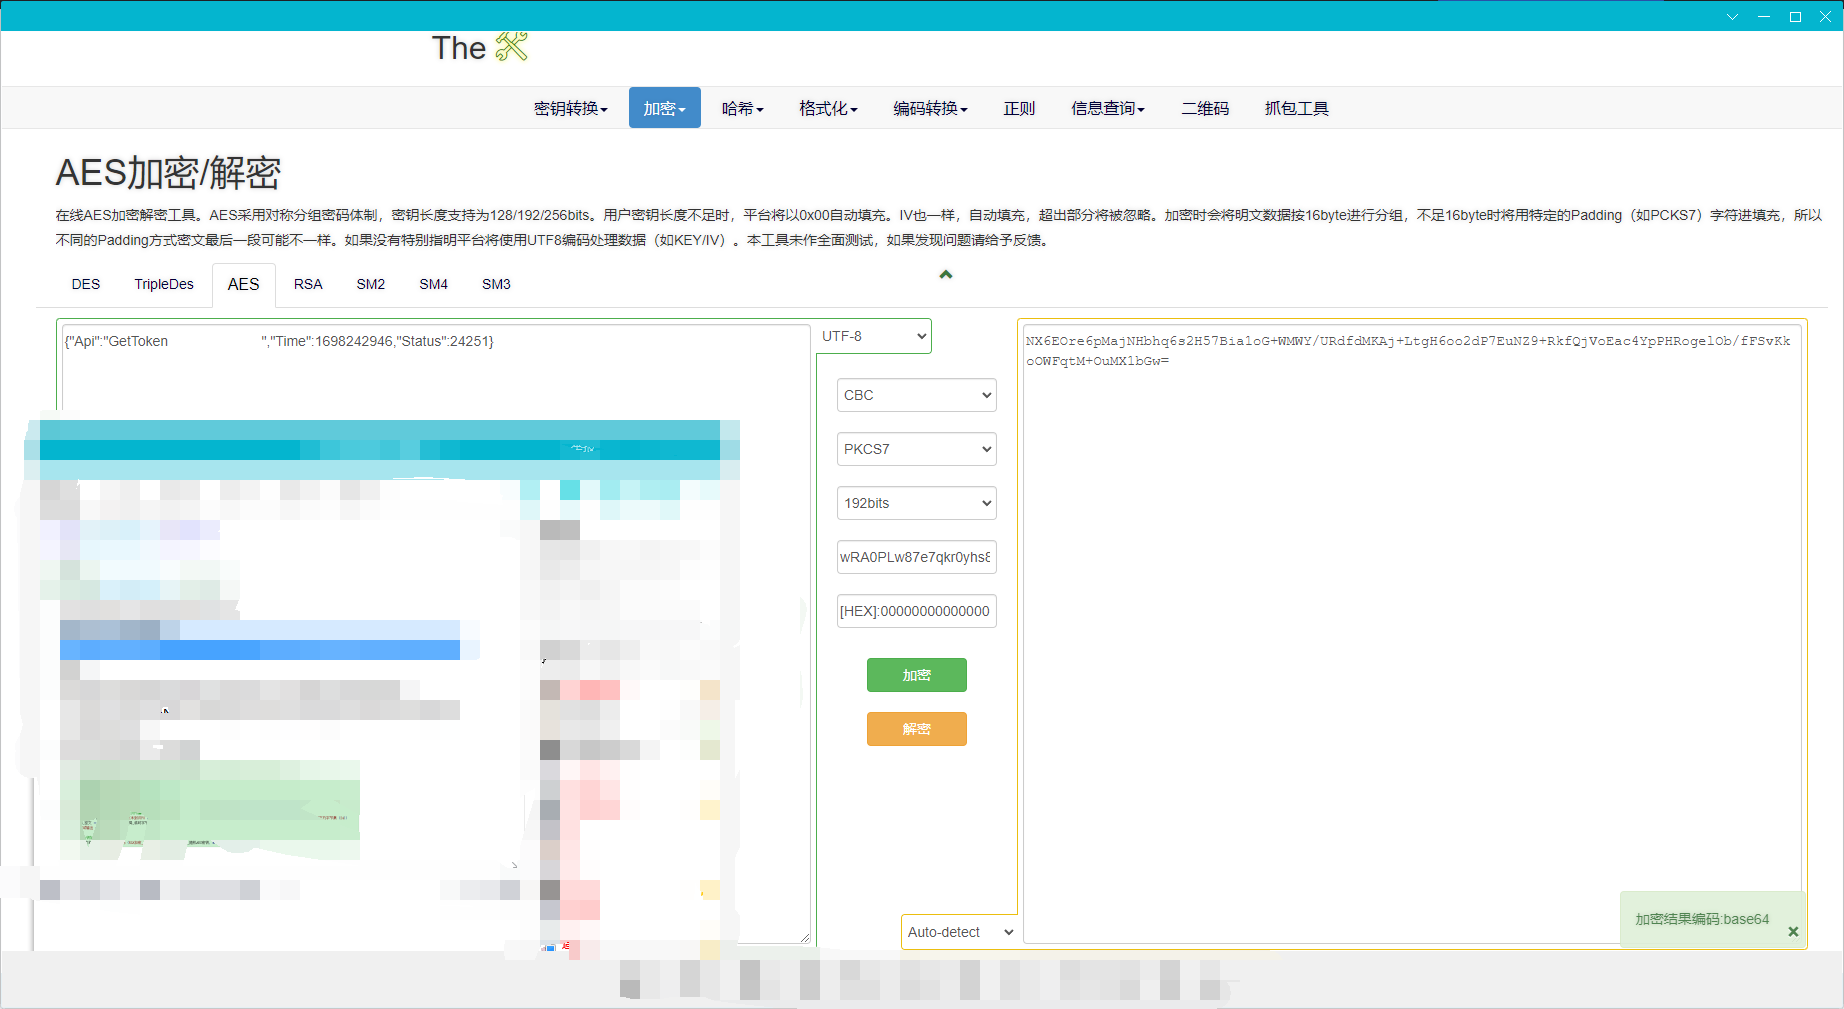This screenshot has width=1844, height=1009.
Task: Open the 密钥转换 menu
Action: tap(570, 108)
